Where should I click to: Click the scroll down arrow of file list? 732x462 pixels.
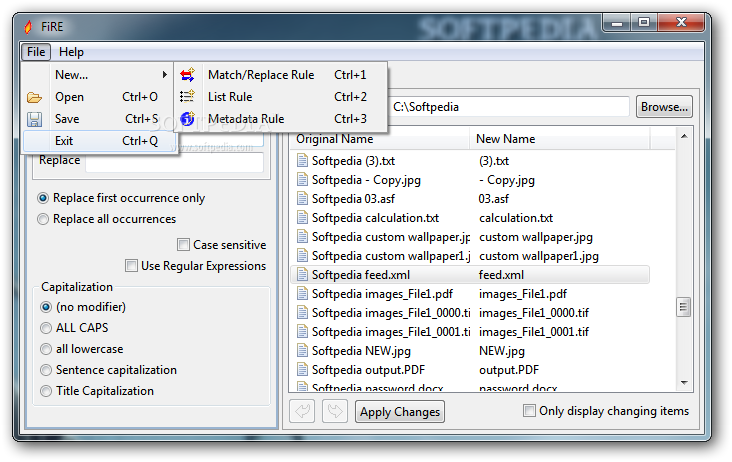[x=684, y=383]
